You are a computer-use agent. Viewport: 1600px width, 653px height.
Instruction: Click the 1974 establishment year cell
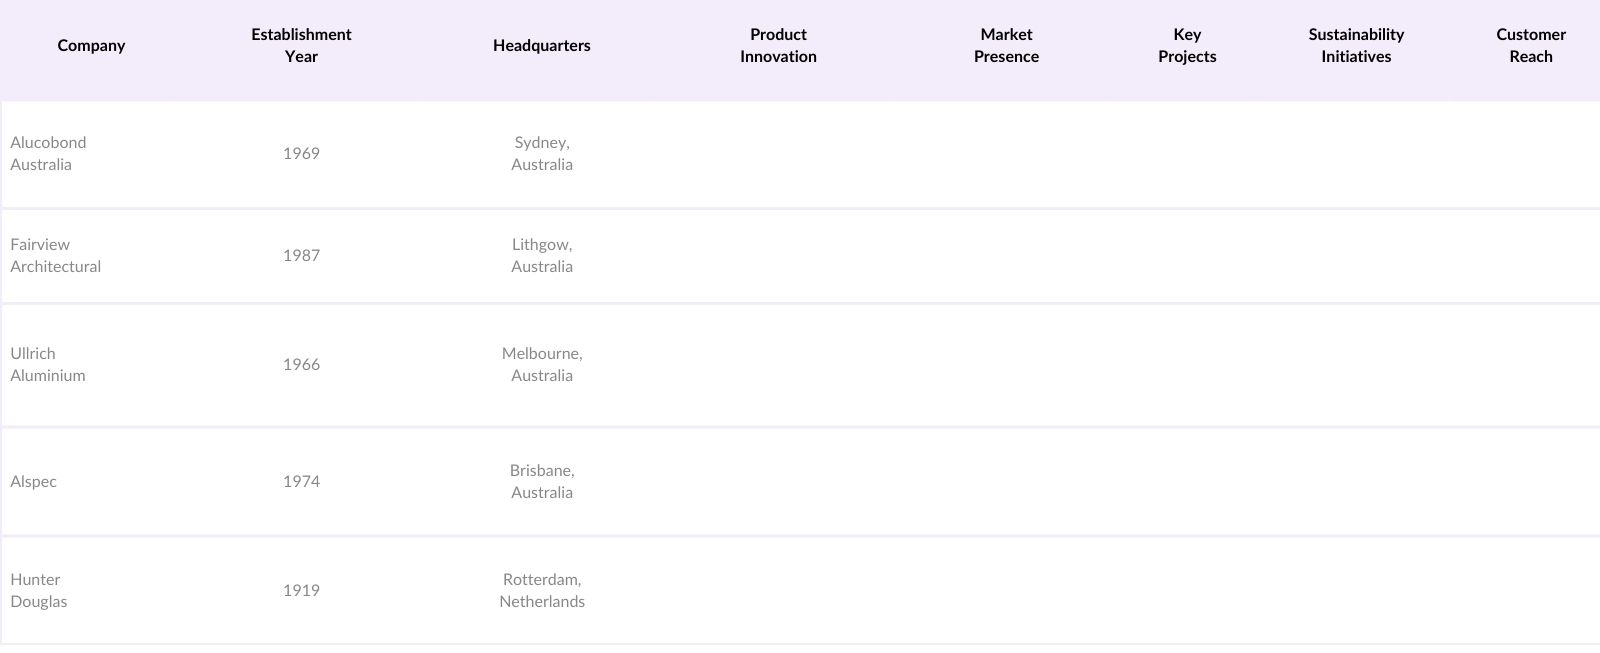(x=301, y=481)
